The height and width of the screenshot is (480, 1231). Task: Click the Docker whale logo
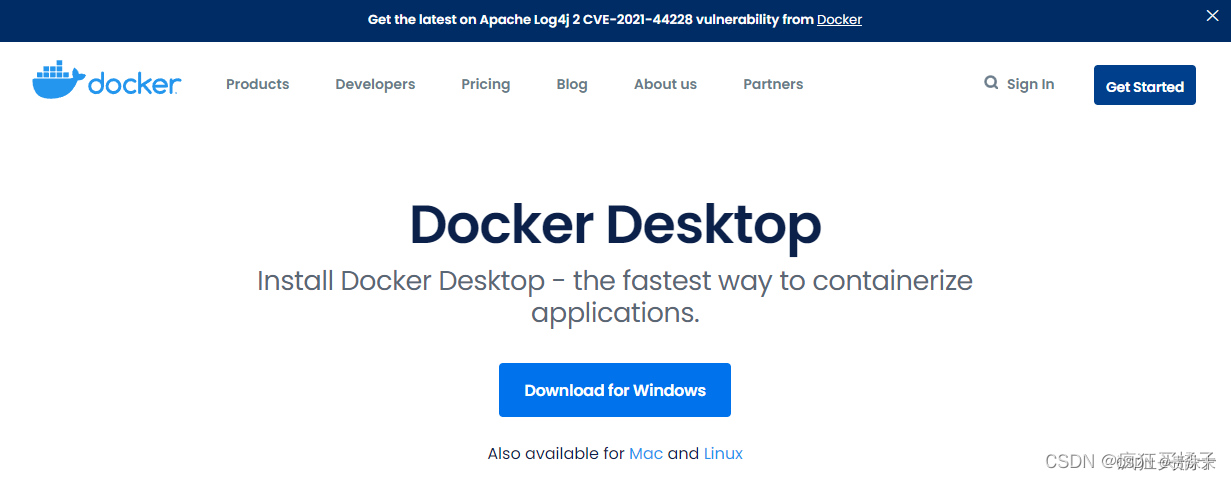106,81
